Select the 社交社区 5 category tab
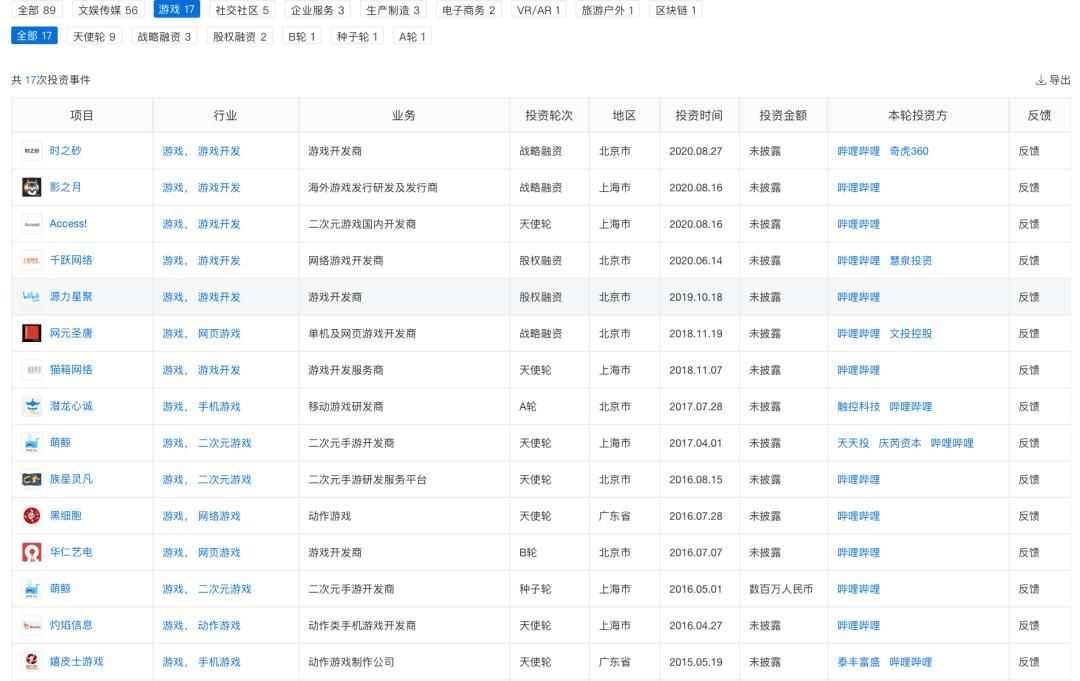Viewport: 1080px width, 681px height. (x=240, y=9)
